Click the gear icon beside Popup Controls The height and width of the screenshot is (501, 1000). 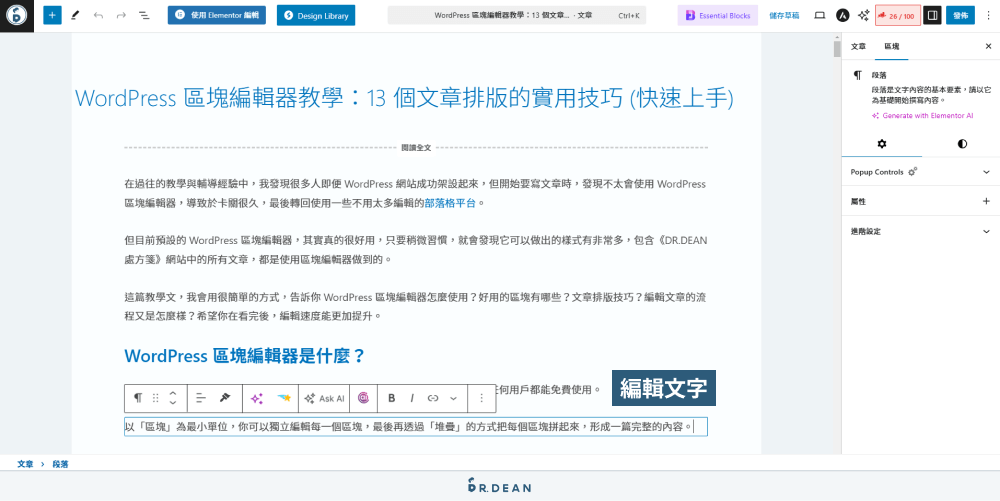tap(913, 172)
